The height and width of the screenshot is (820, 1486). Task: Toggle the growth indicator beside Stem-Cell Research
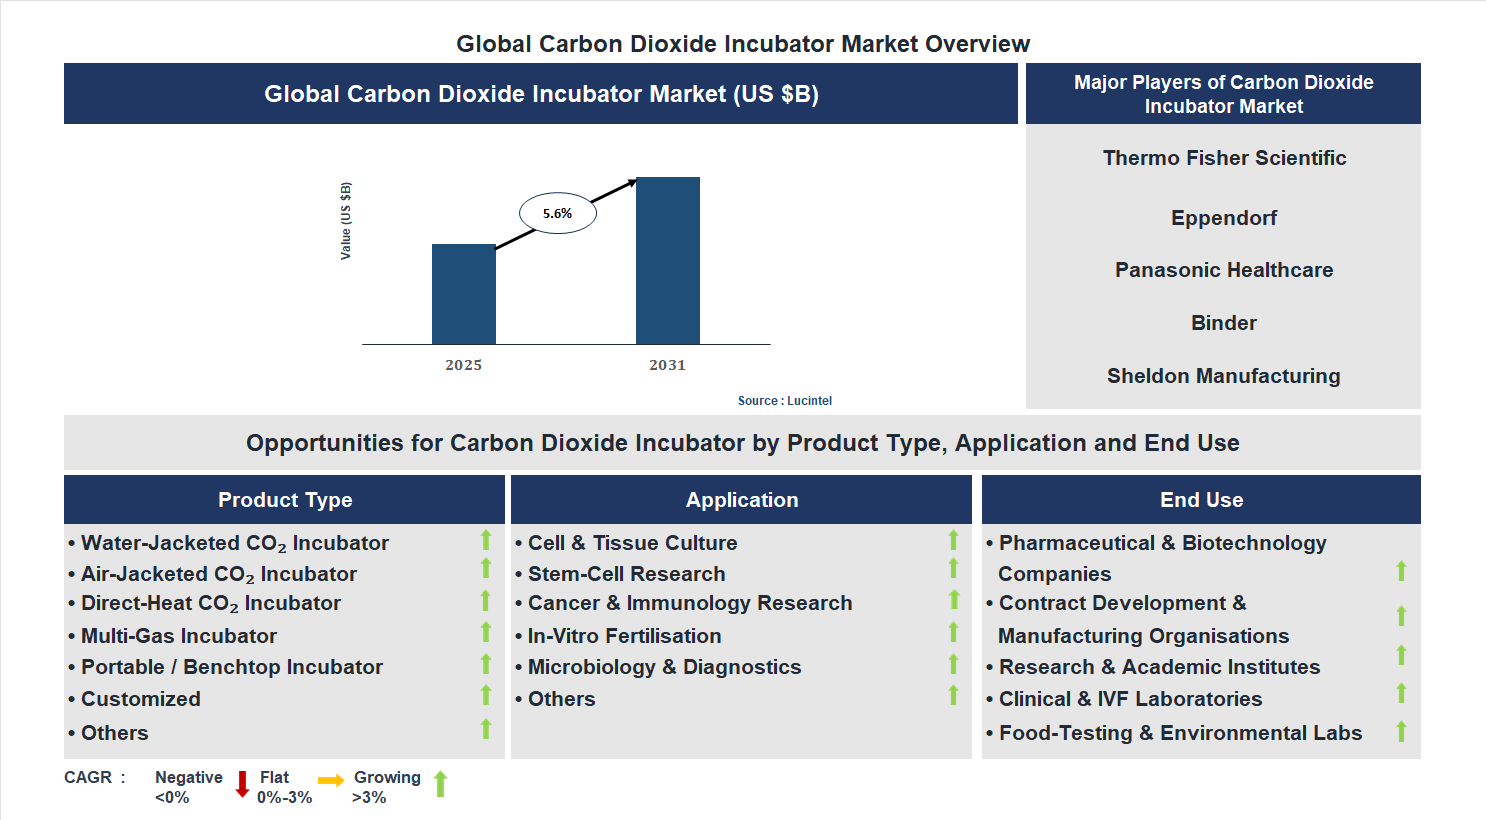coord(951,572)
